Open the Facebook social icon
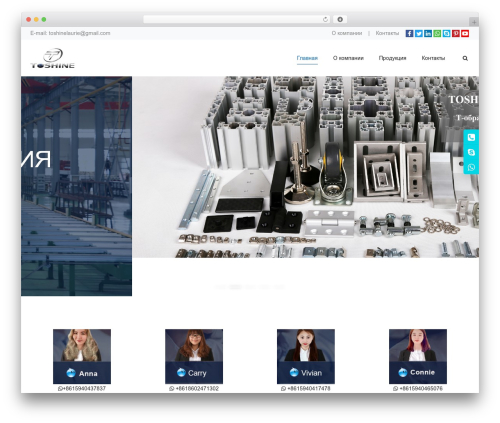Viewport: 500px width, 423px height. [409, 33]
